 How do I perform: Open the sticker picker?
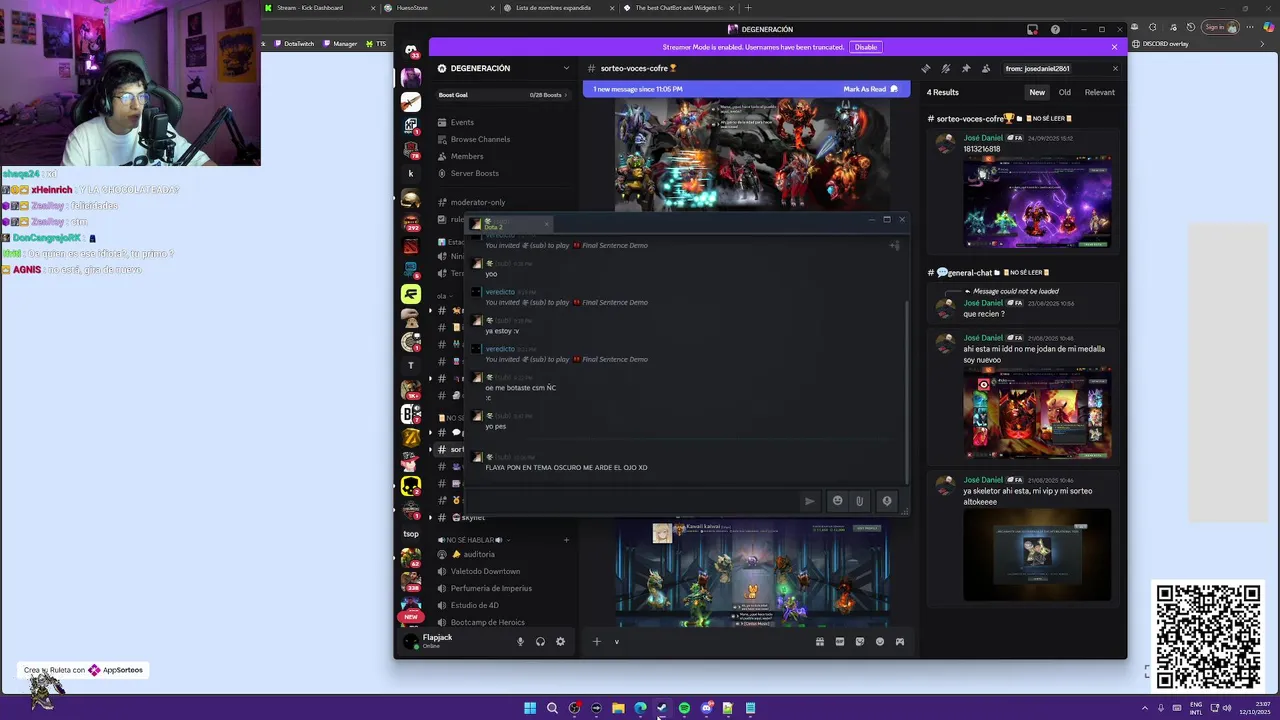point(860,641)
